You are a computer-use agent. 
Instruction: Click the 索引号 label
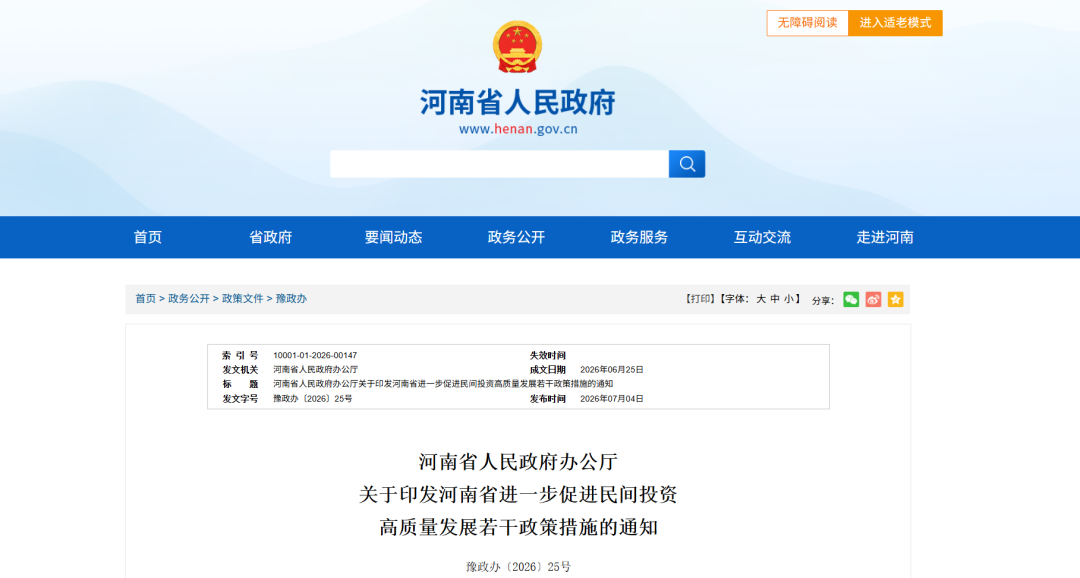pyautogui.click(x=240, y=355)
